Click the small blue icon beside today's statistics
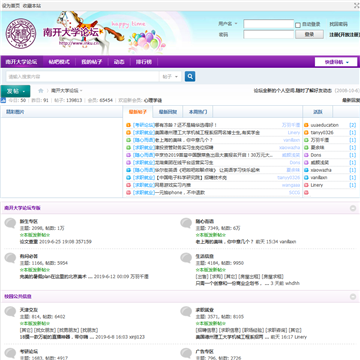The width and height of the screenshot is (360, 360). click(x=3, y=100)
